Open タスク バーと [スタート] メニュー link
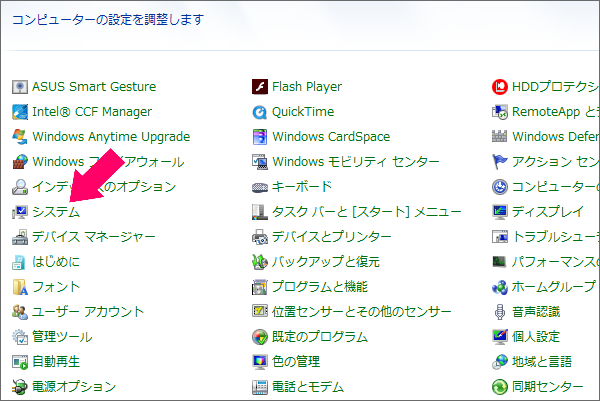This screenshot has height=401, width=600. [x=367, y=212]
